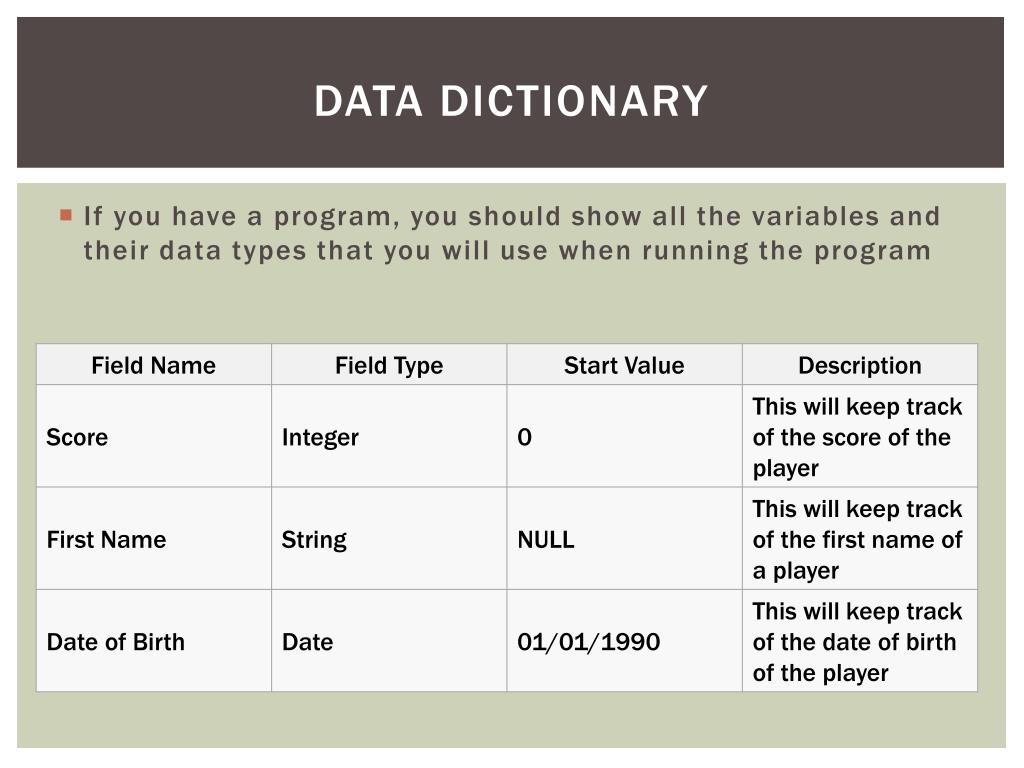This screenshot has width=1024, height=768.
Task: Select the Score field name cell
Action: (153, 436)
